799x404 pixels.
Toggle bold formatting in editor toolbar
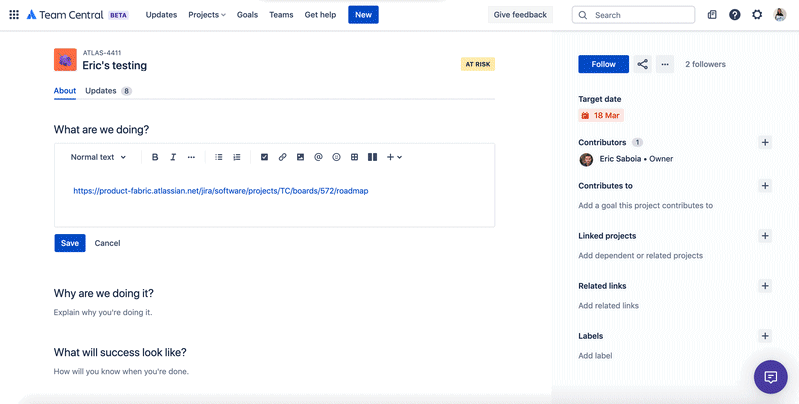click(x=155, y=157)
